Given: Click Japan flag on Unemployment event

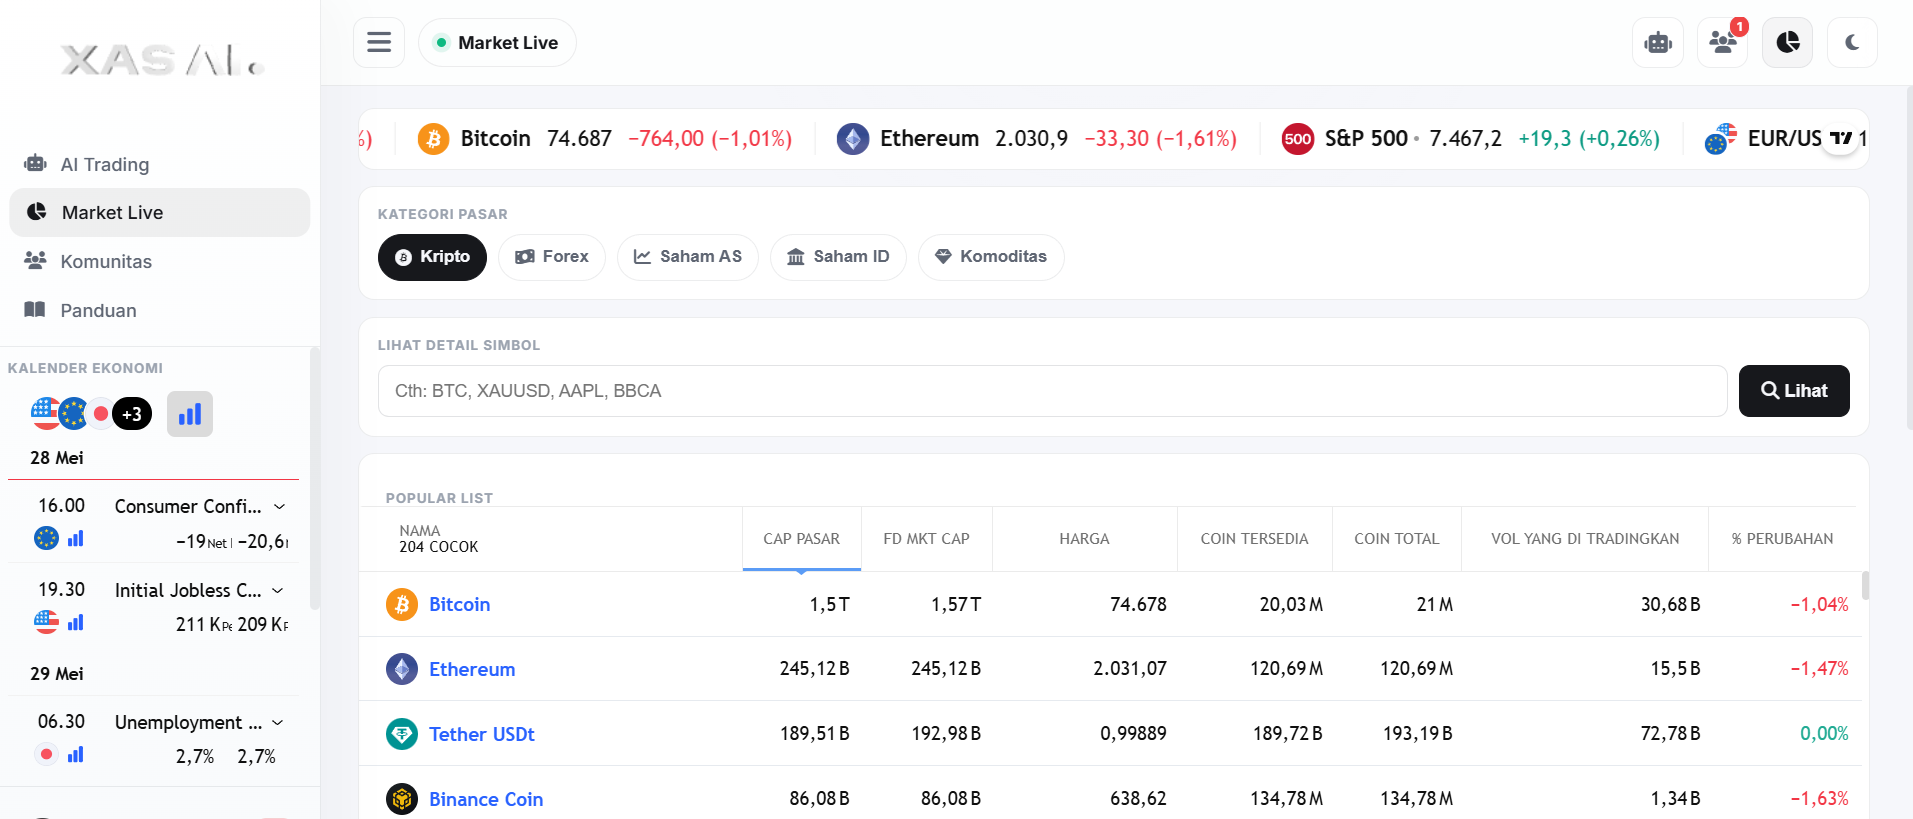Looking at the screenshot, I should click(x=47, y=754).
